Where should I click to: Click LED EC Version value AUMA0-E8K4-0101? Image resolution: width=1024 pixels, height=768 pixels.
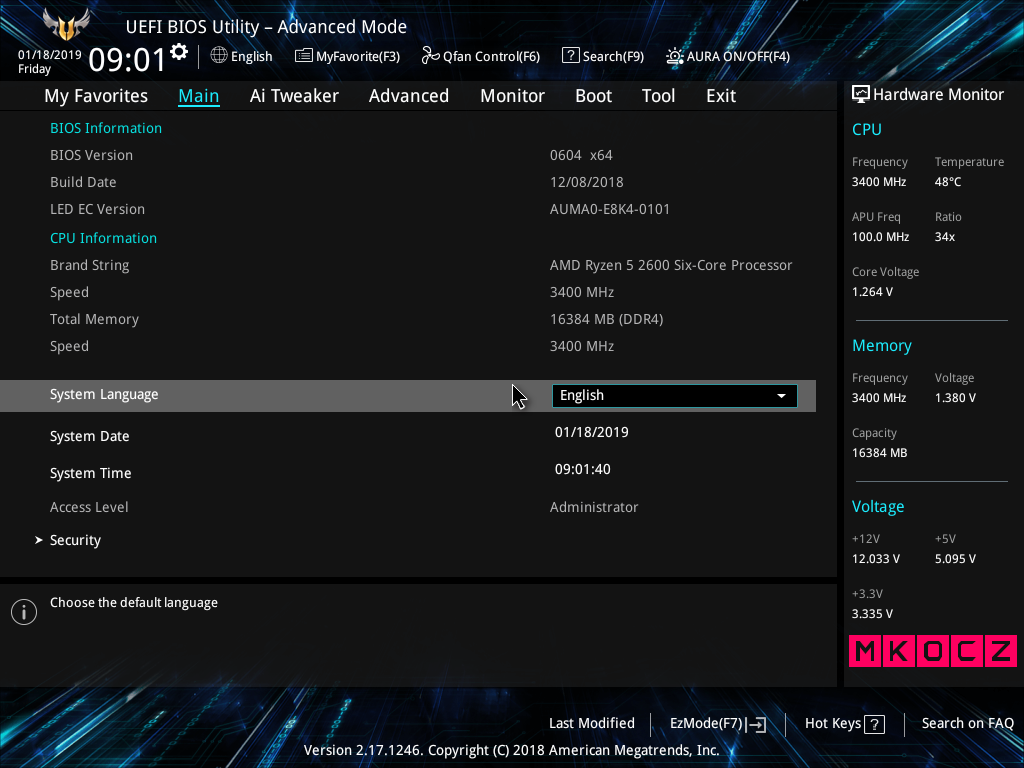coord(610,210)
